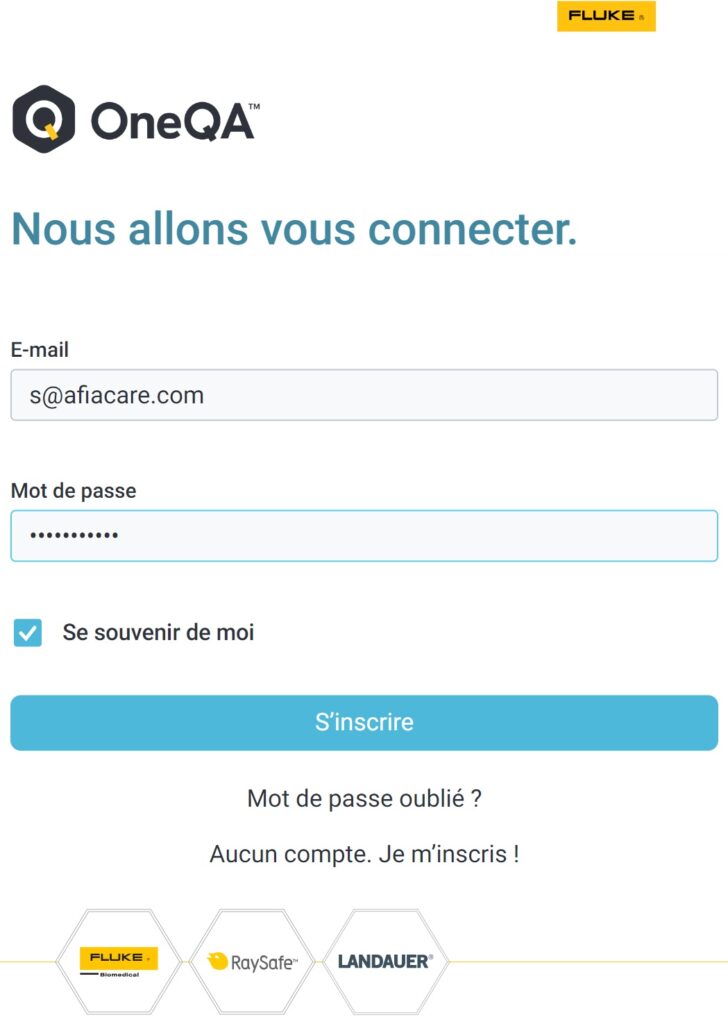Open the "Mot de passe oublié ?" link

click(x=364, y=798)
